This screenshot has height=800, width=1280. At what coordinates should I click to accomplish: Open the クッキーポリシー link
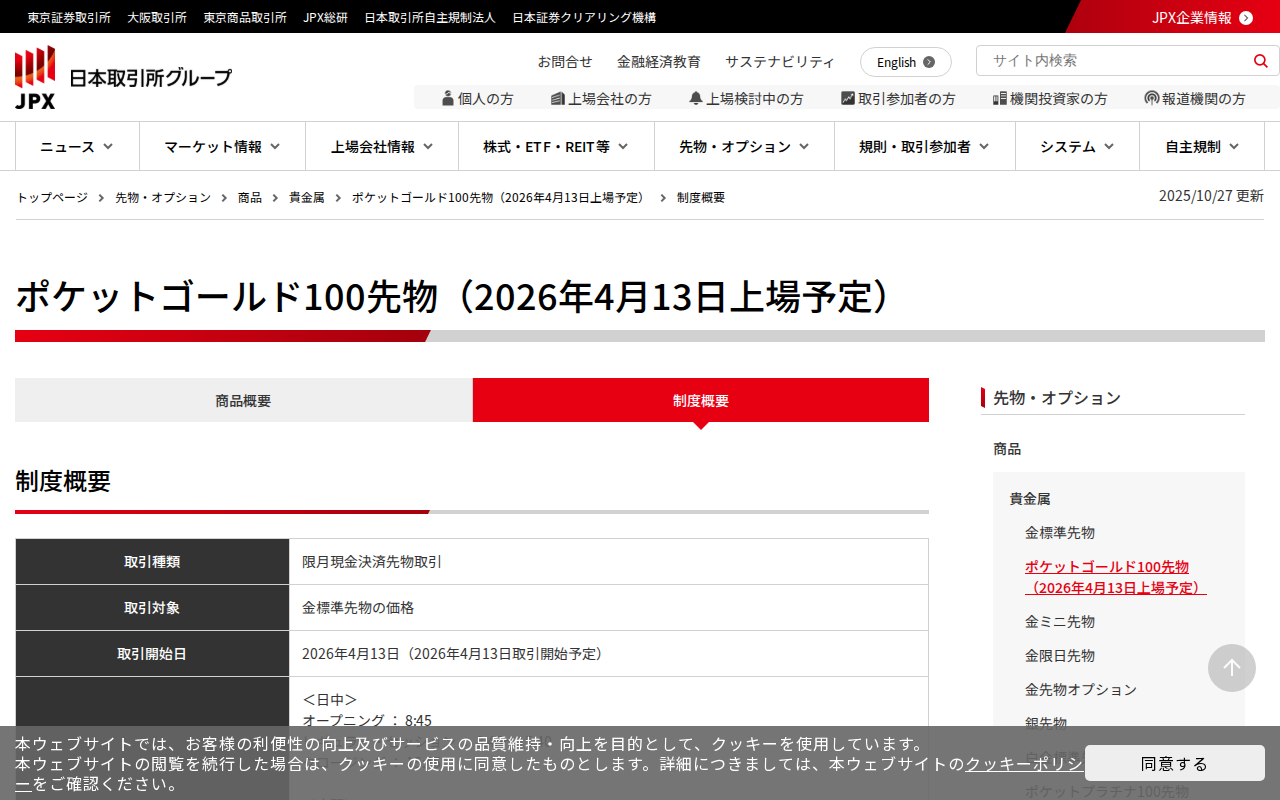coord(1023,764)
